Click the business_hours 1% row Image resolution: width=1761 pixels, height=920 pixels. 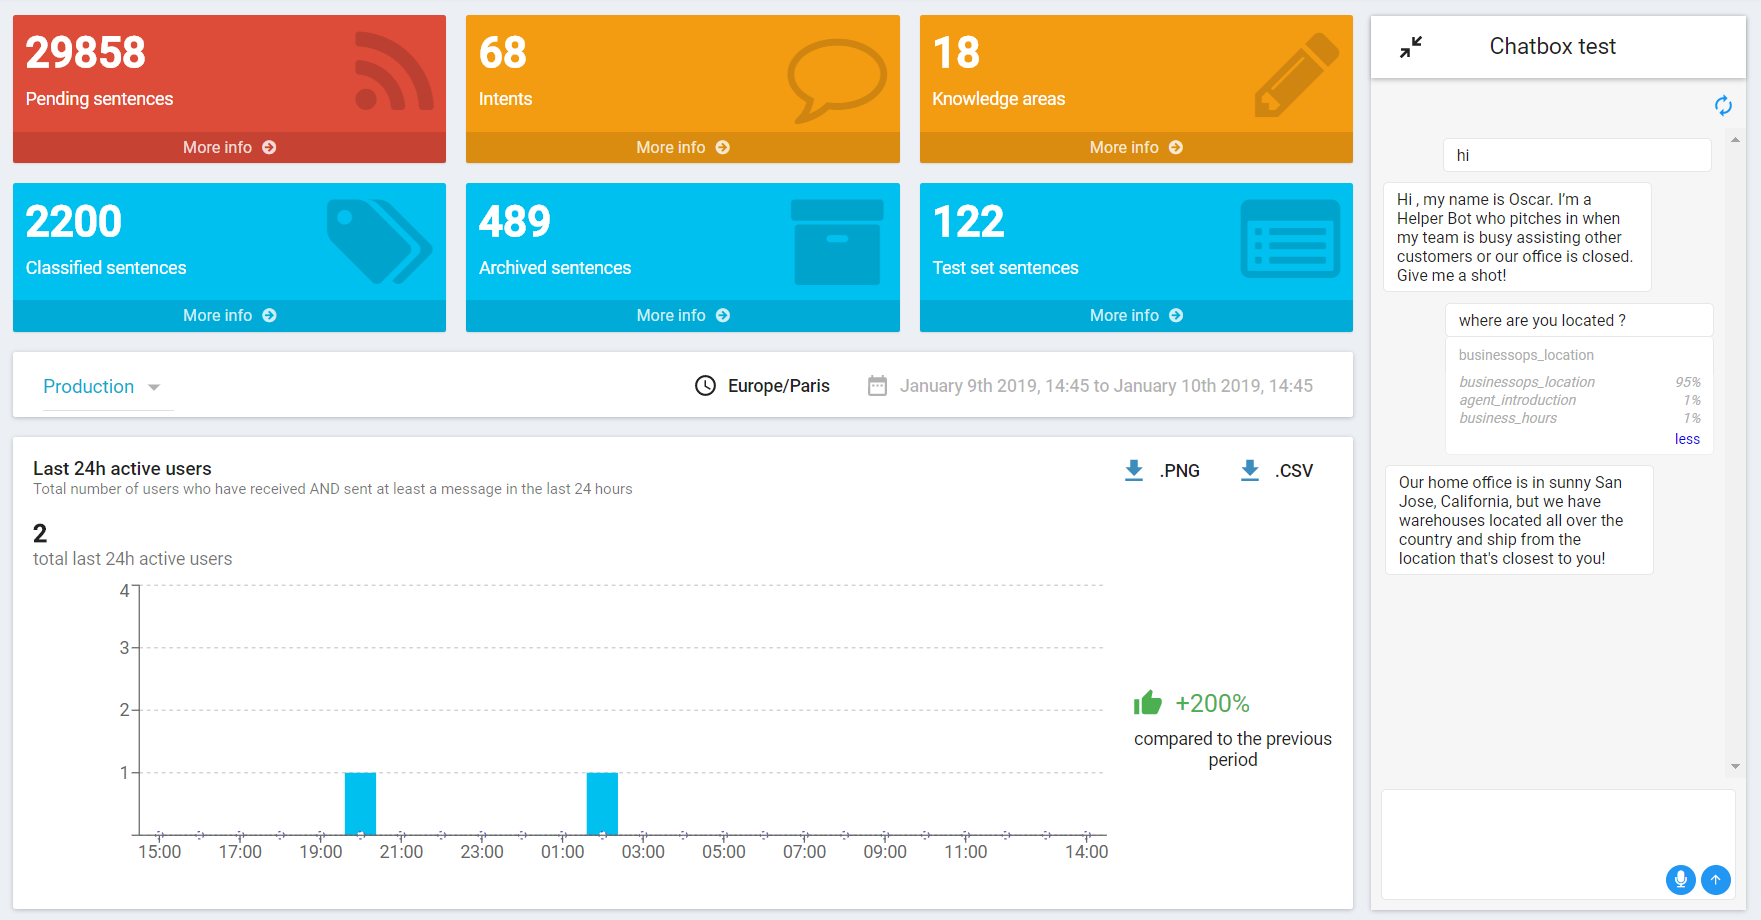tap(1579, 418)
